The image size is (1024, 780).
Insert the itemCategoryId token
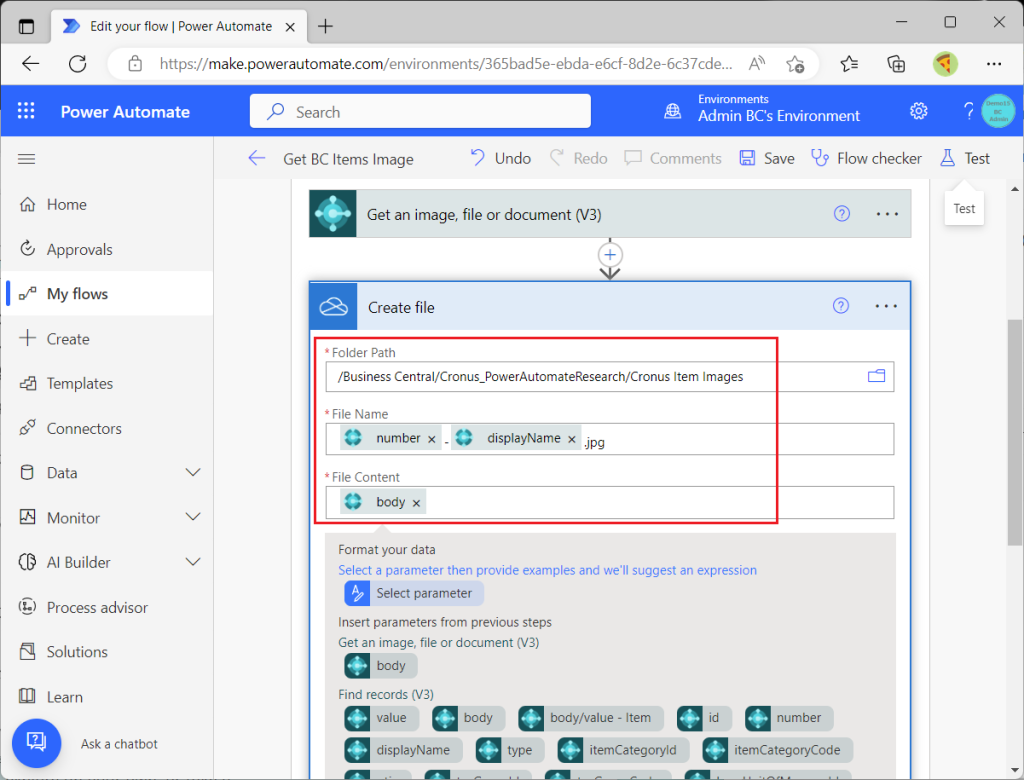[623, 750]
